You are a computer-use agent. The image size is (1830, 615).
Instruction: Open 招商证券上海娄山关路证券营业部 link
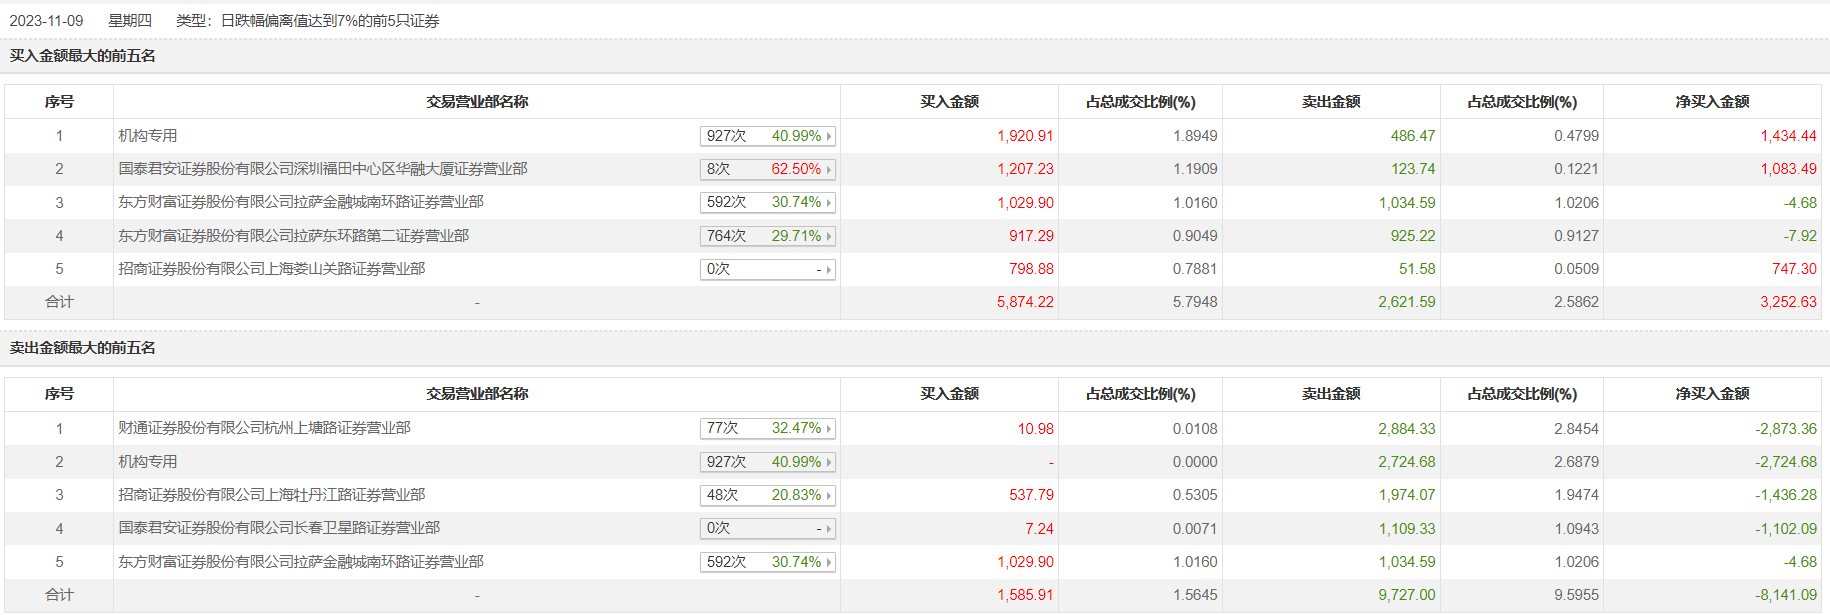point(271,269)
